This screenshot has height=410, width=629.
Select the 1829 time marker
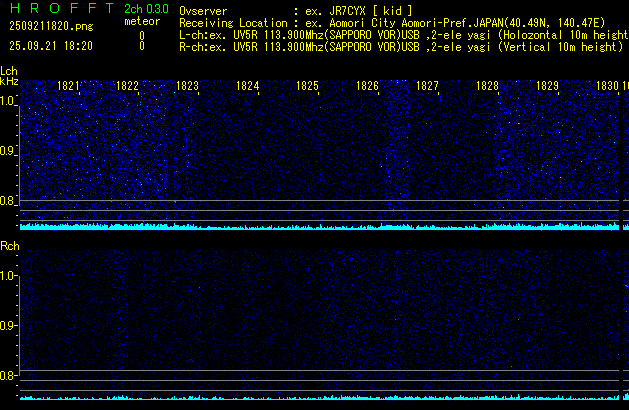547,87
